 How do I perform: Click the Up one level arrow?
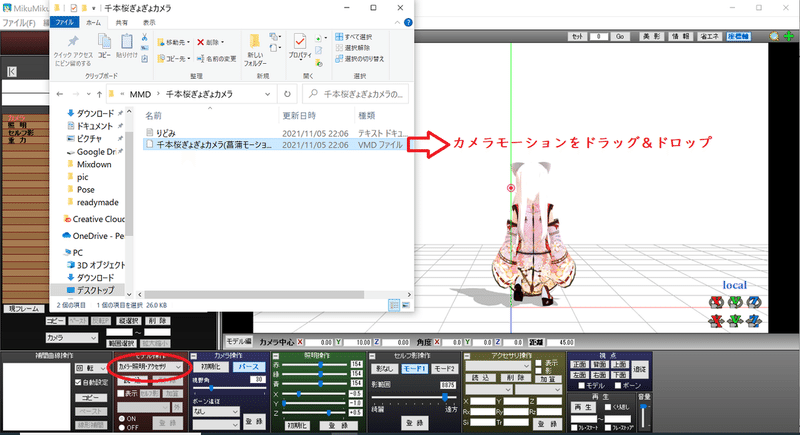coord(99,94)
